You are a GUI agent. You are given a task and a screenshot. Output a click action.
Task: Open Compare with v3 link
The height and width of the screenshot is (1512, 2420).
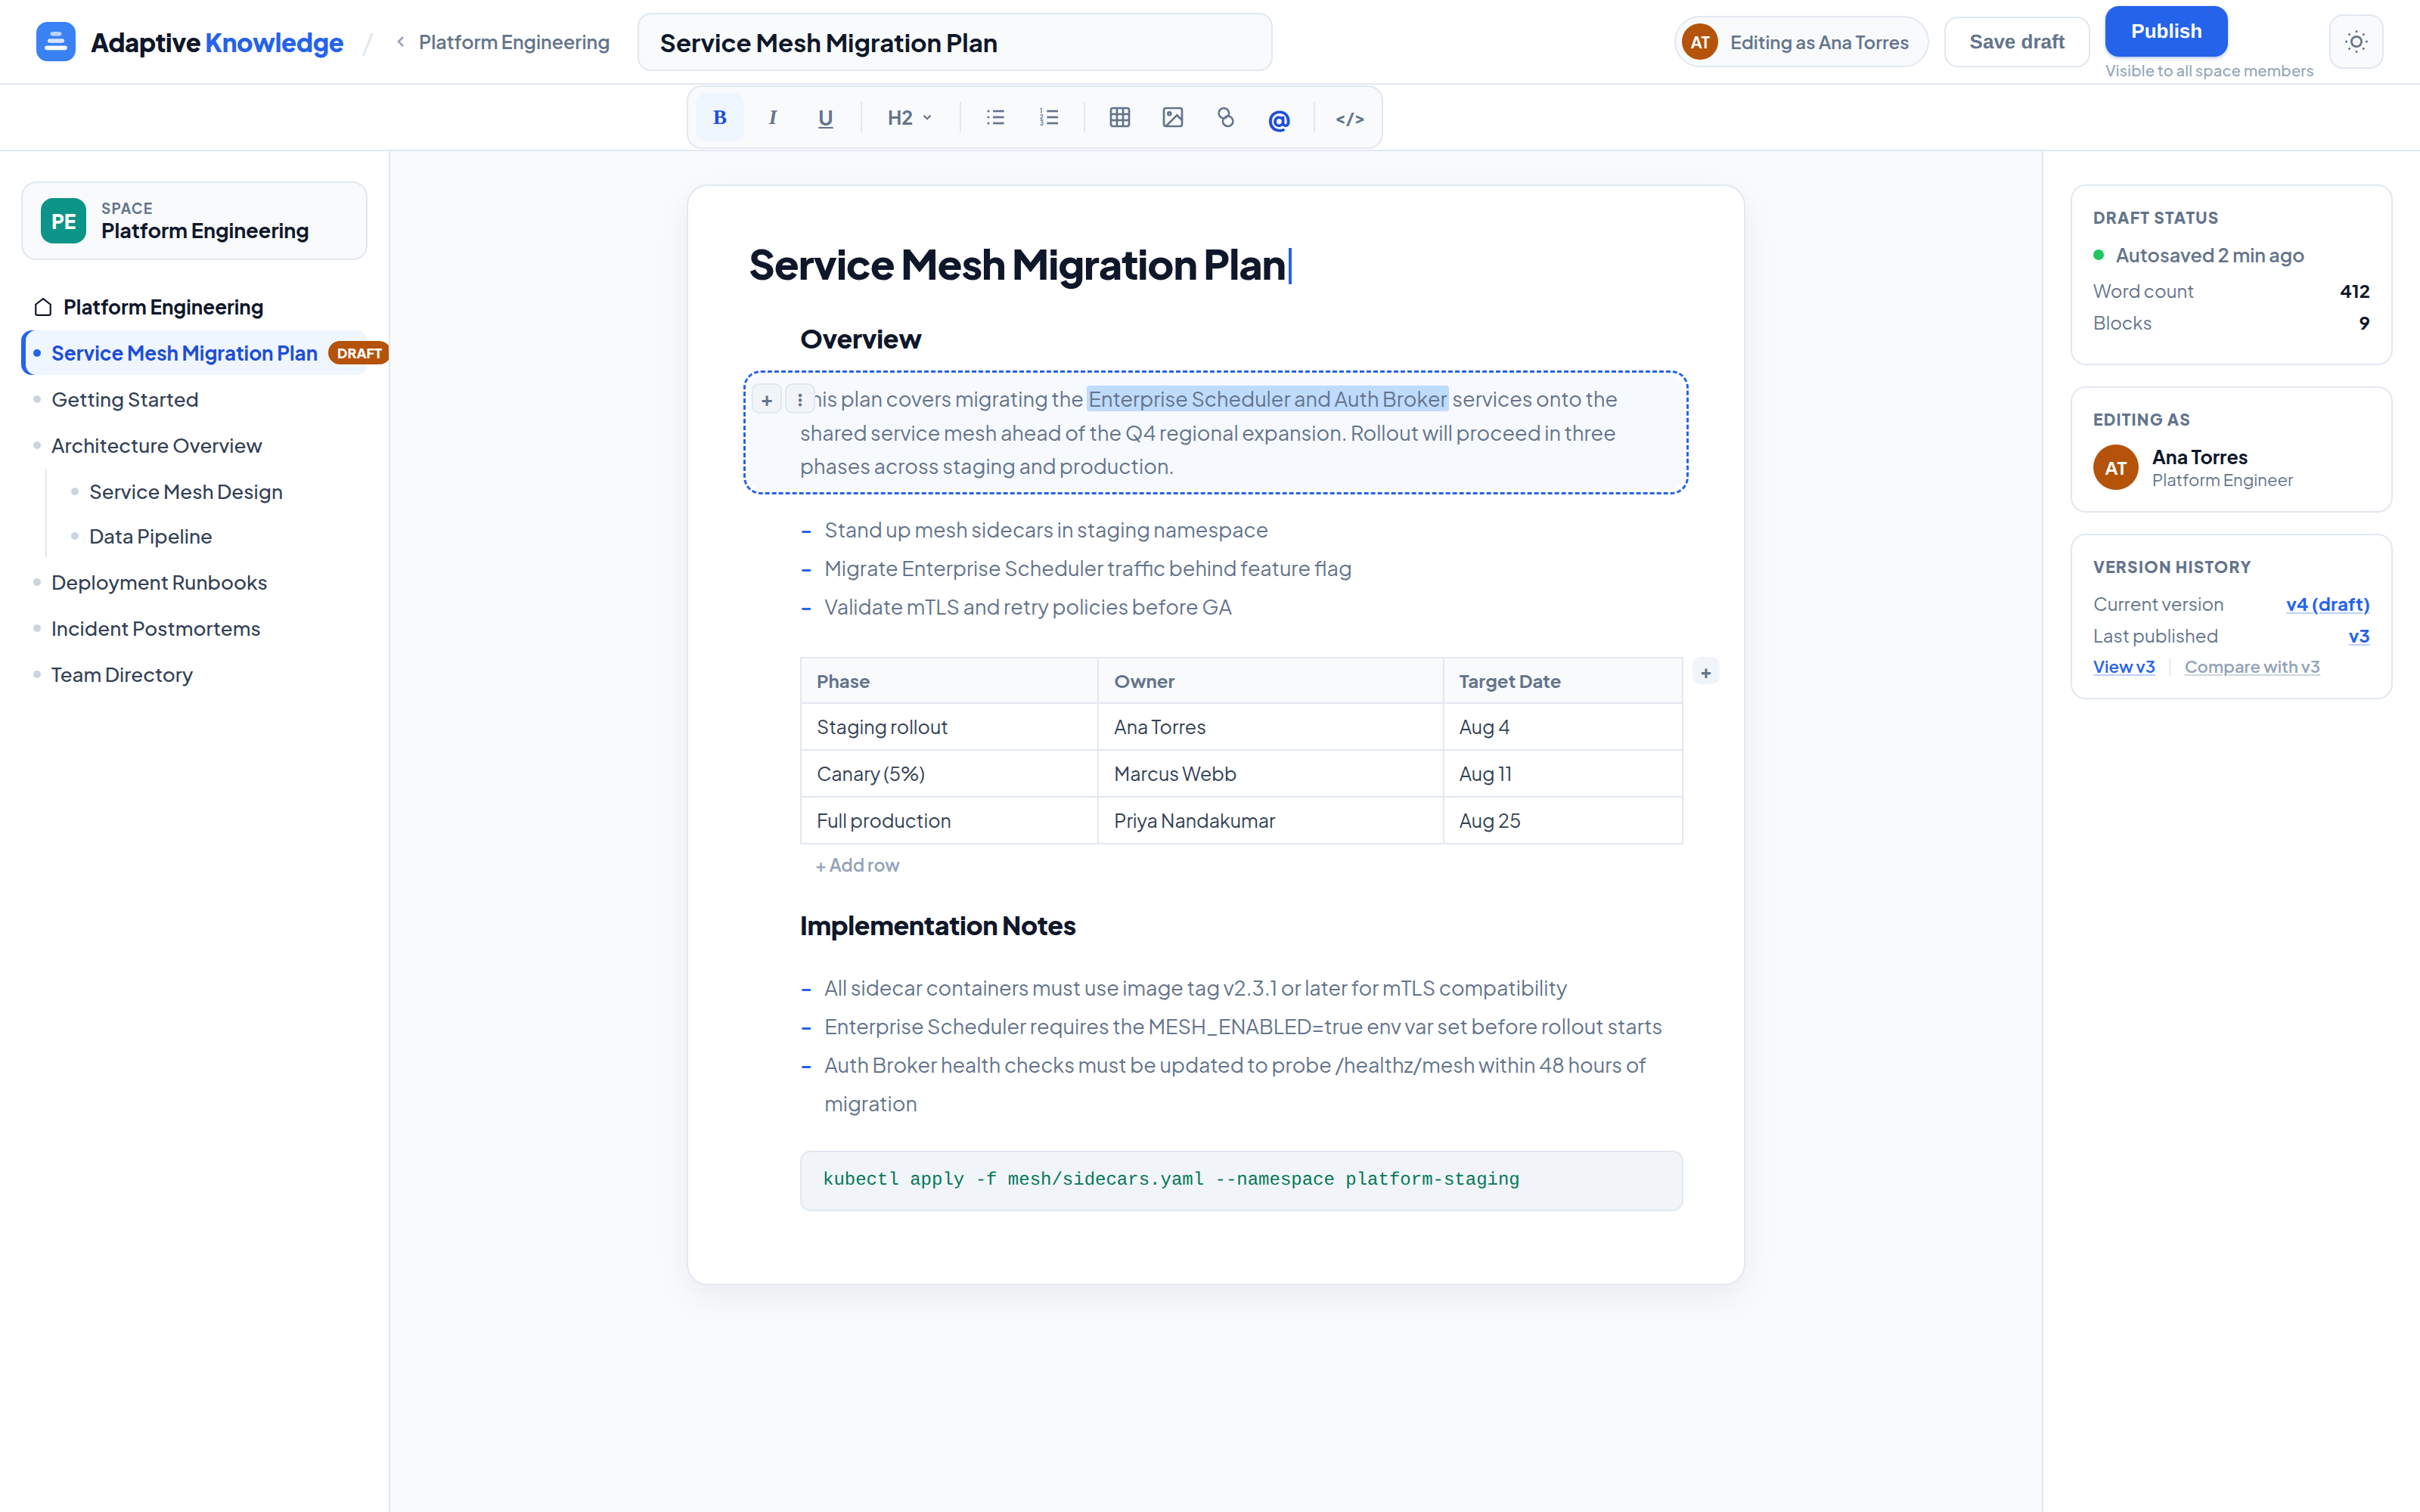[2251, 667]
